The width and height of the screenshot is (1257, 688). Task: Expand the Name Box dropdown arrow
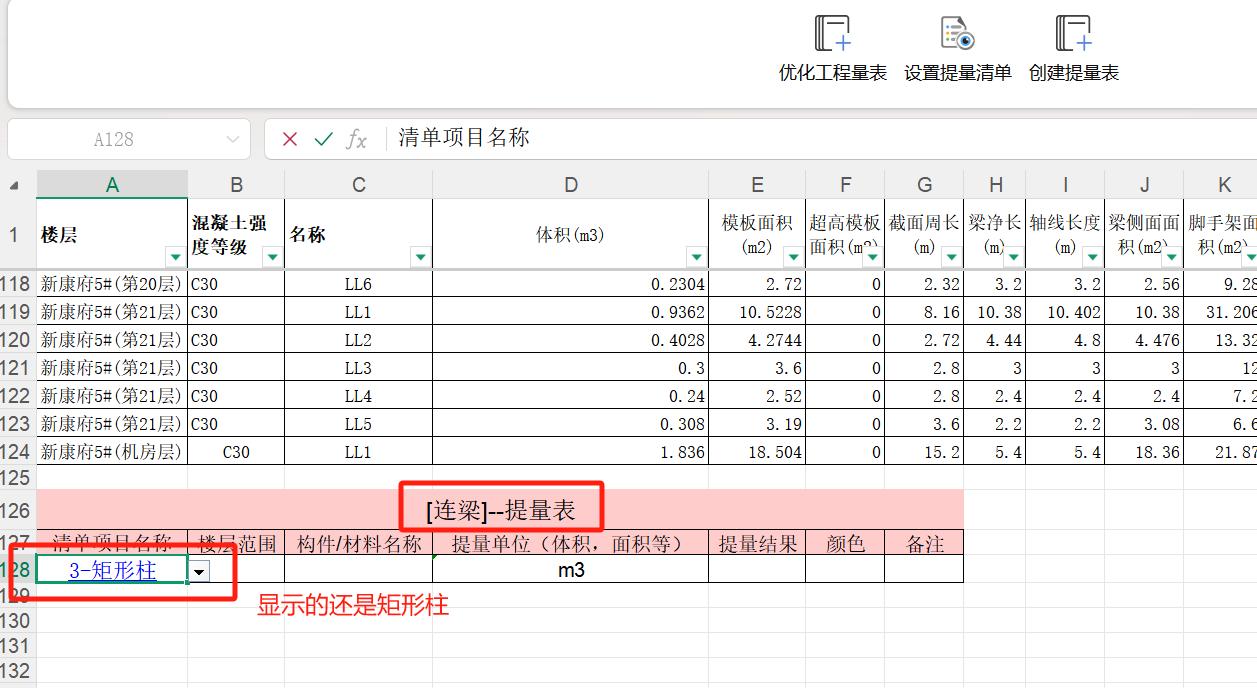[x=233, y=139]
